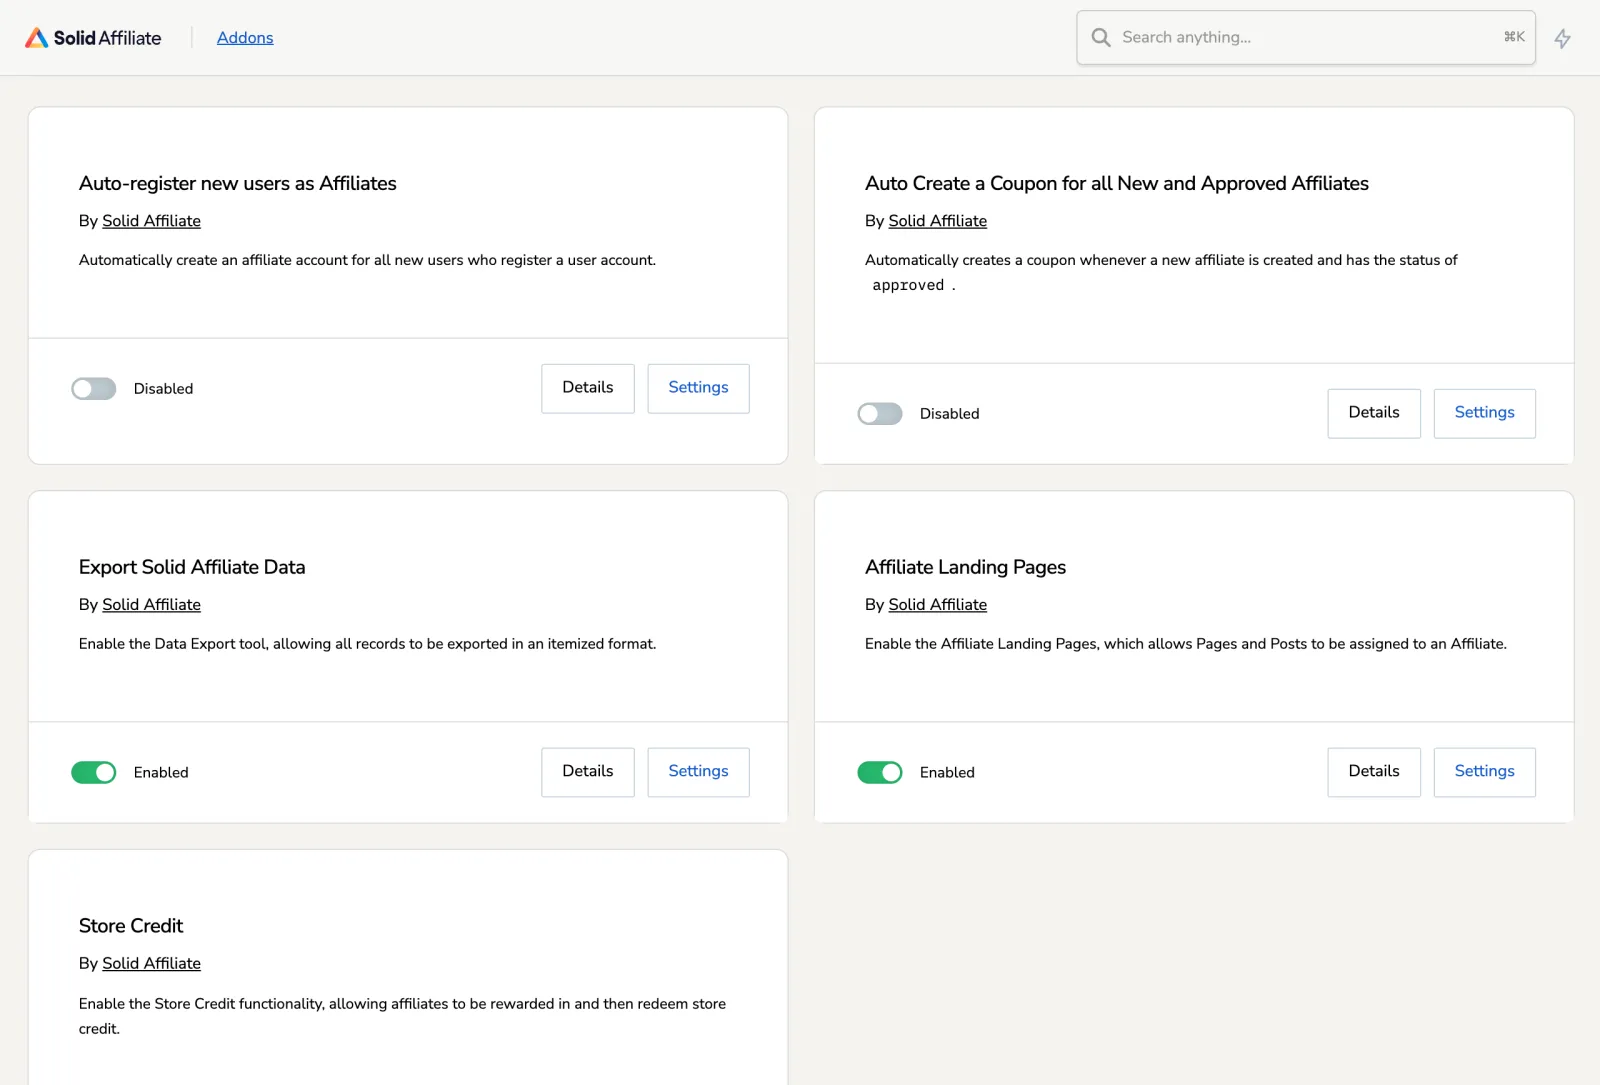Click the lightning bolt icon
The height and width of the screenshot is (1085, 1600).
[1562, 38]
